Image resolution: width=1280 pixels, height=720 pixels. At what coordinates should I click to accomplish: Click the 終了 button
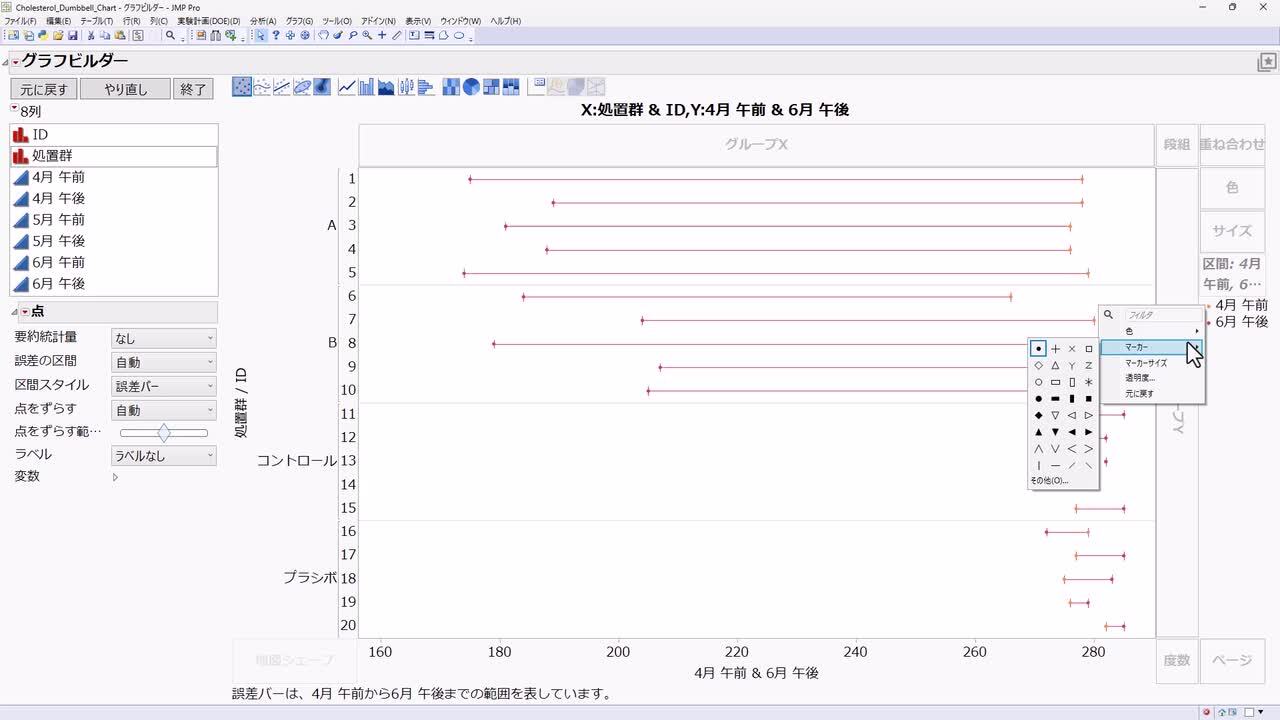pos(193,89)
